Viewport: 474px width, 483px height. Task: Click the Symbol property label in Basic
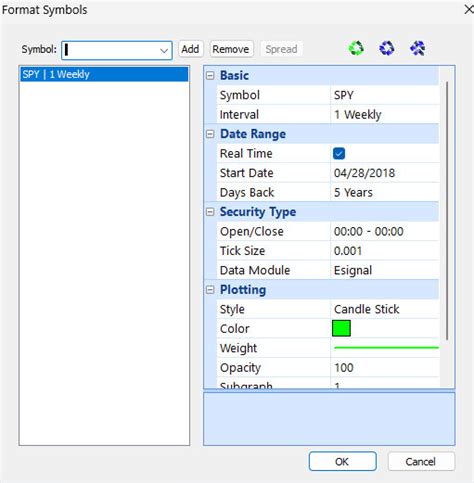tap(240, 95)
